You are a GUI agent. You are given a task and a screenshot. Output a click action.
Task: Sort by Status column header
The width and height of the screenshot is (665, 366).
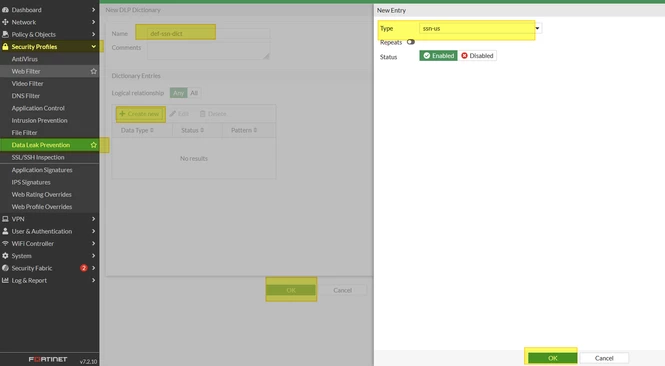point(193,130)
